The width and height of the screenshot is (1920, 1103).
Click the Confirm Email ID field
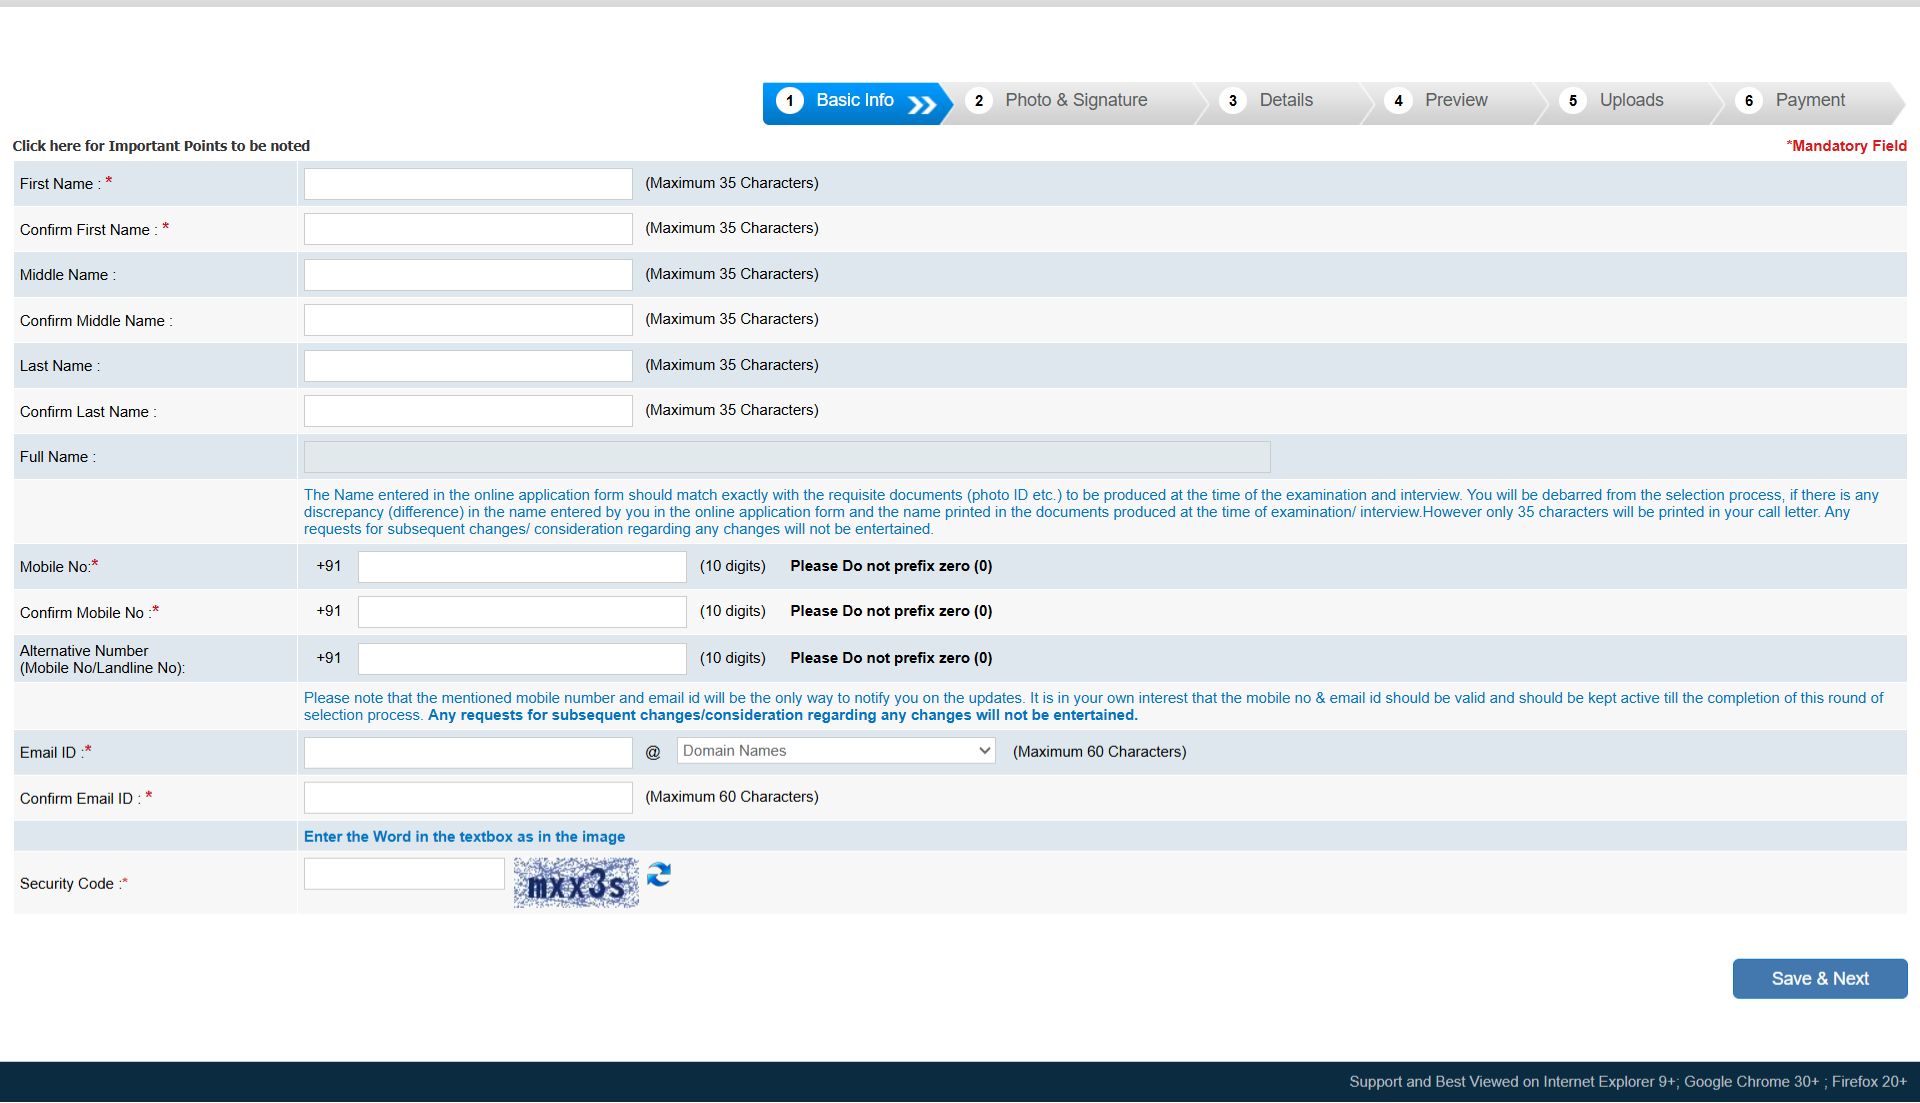[468, 798]
